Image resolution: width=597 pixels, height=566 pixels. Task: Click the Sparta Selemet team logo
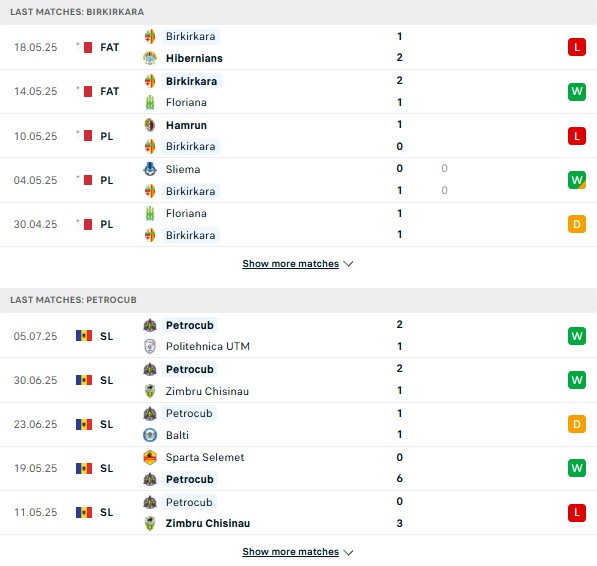click(x=150, y=457)
